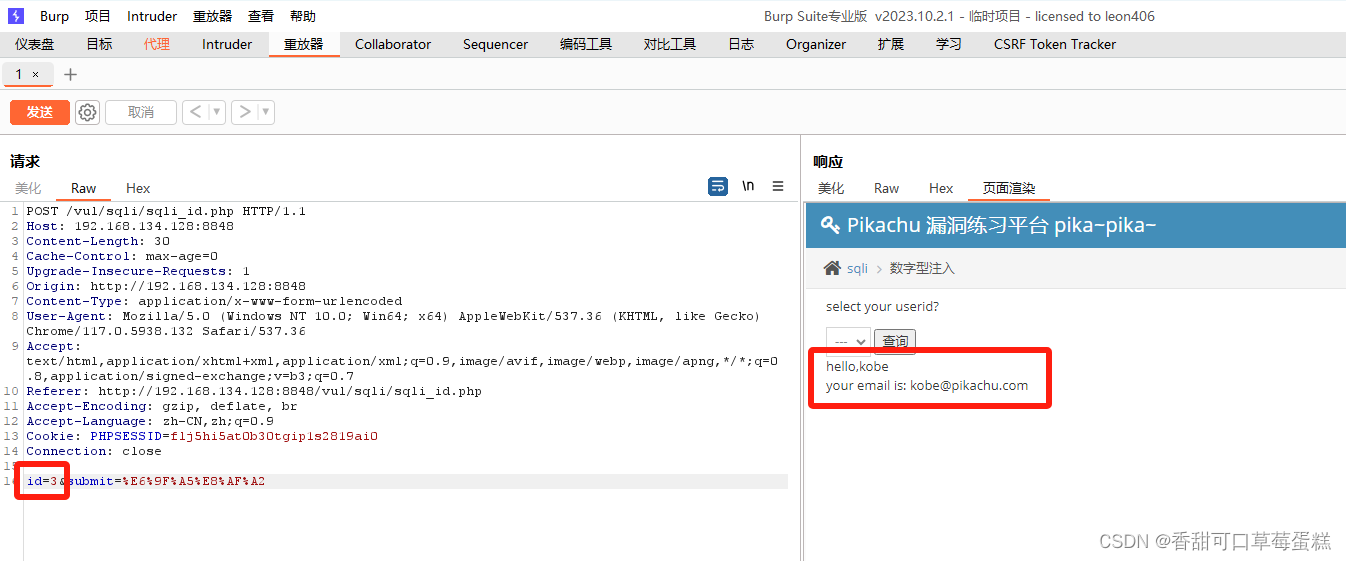Click the Host header line
The height and width of the screenshot is (561, 1346).
[130, 226]
